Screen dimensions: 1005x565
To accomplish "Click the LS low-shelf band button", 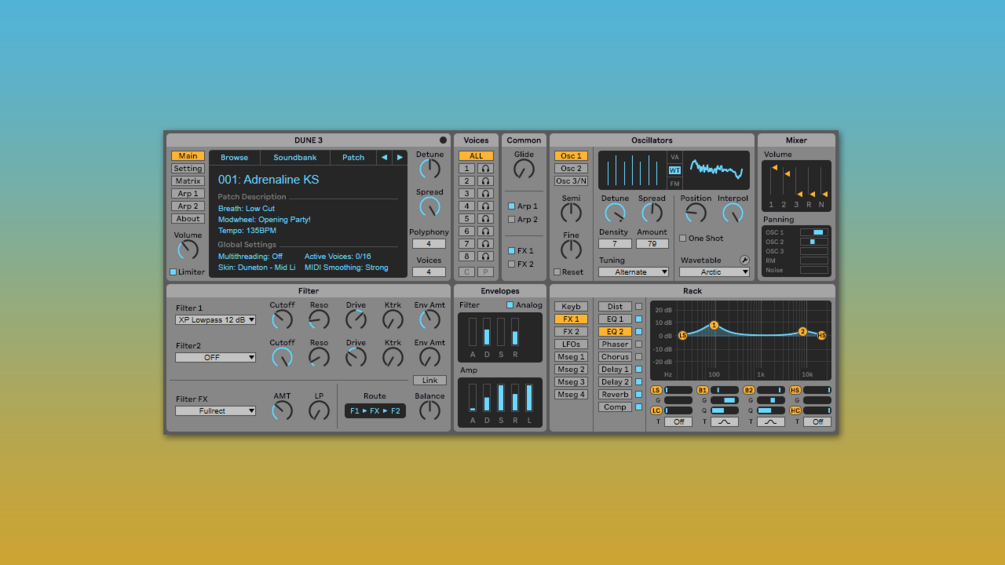I will (656, 390).
